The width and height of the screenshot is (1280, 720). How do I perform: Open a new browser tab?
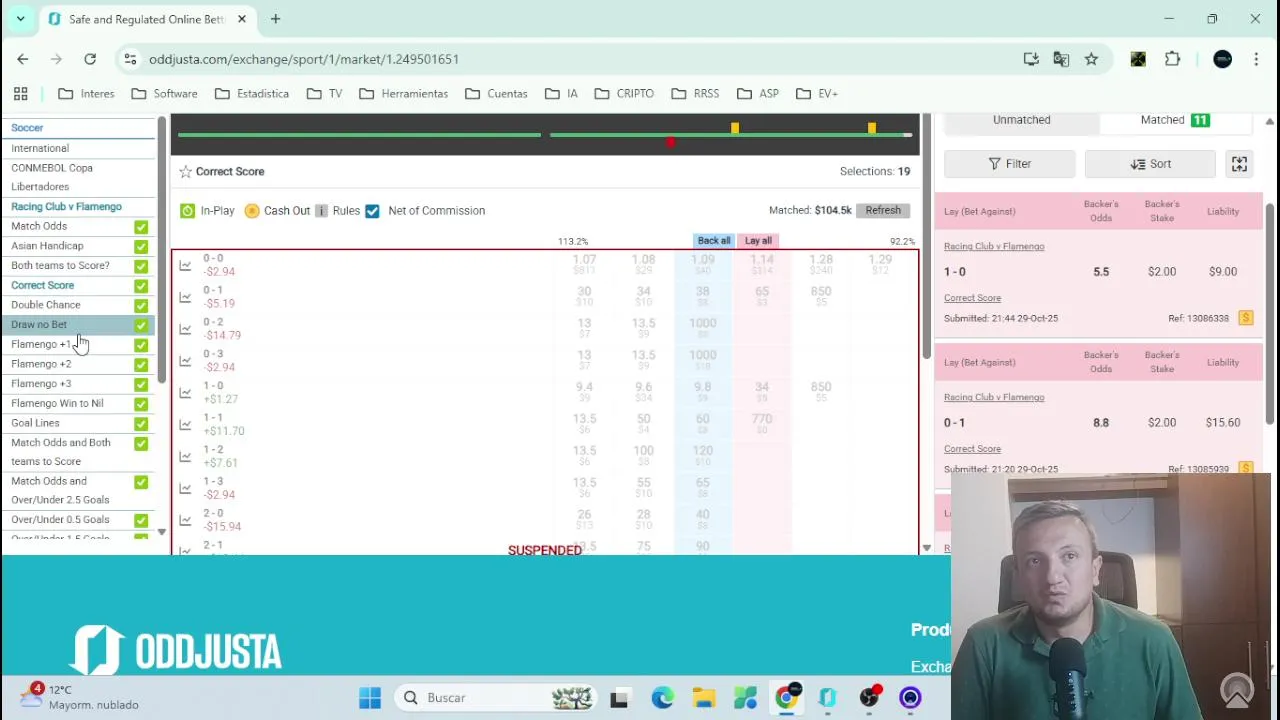pyautogui.click(x=275, y=19)
